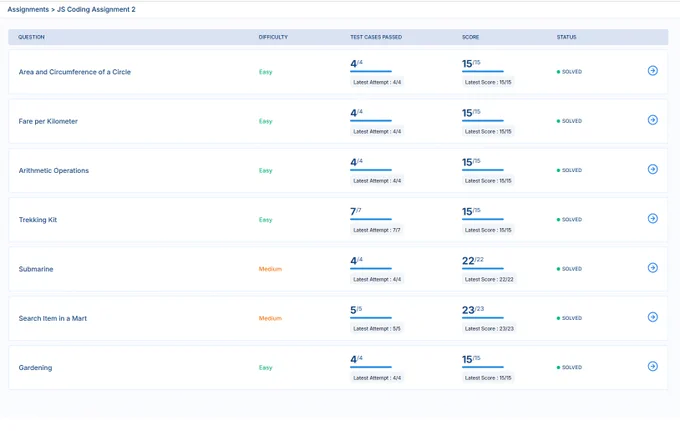This screenshot has height=431, width=680.
Task: Open the Gardening question
Action: click(35, 368)
